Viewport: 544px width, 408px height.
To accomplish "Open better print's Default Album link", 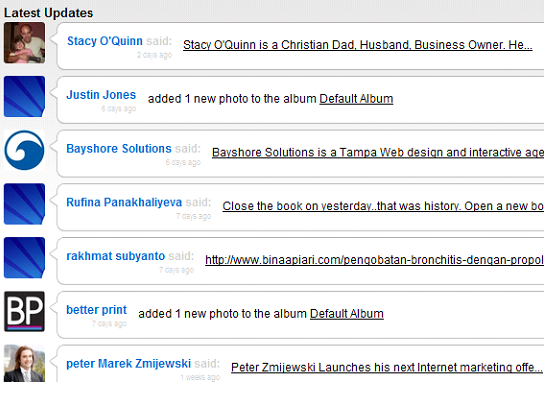I will [x=347, y=314].
